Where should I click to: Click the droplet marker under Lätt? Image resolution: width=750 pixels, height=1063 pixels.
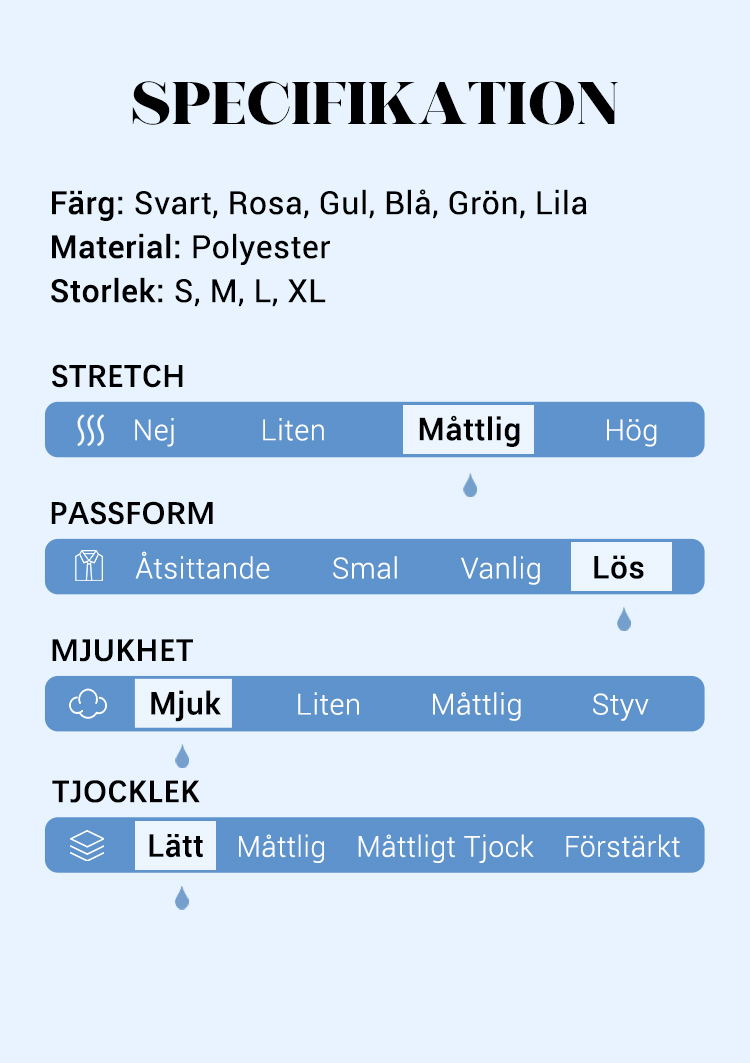[x=182, y=898]
